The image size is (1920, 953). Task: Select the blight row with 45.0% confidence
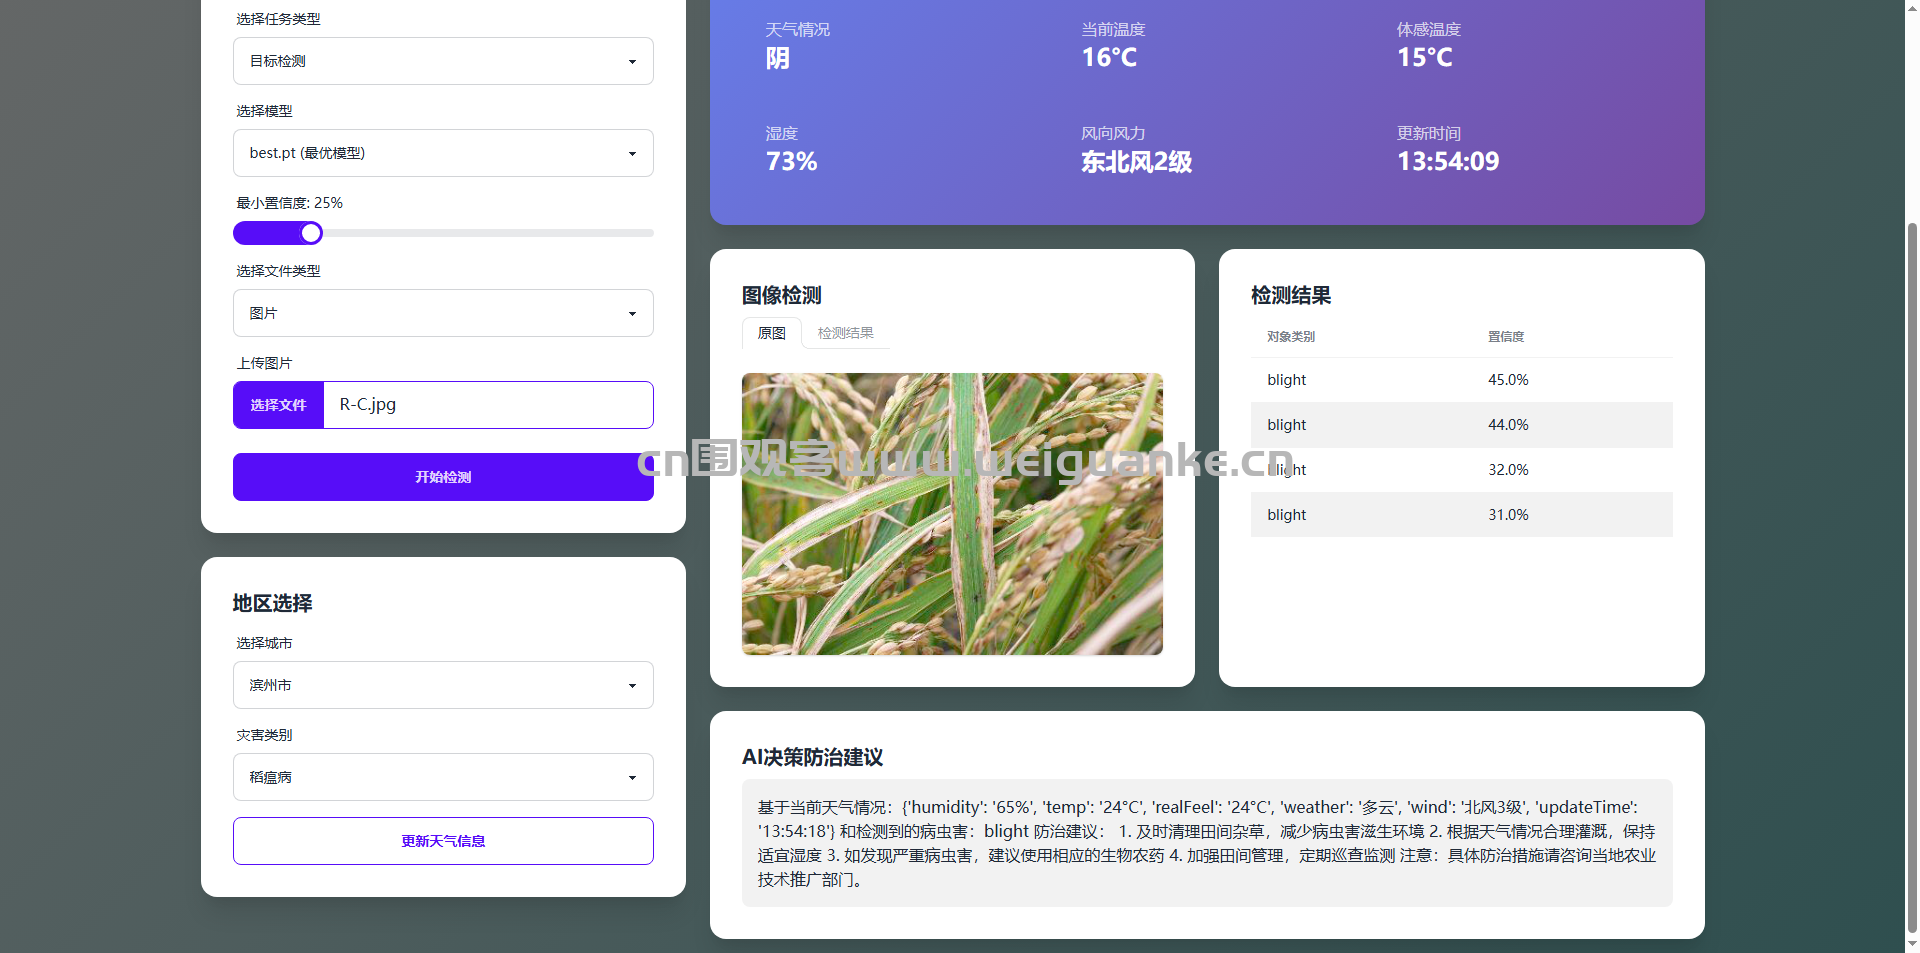(1461, 380)
